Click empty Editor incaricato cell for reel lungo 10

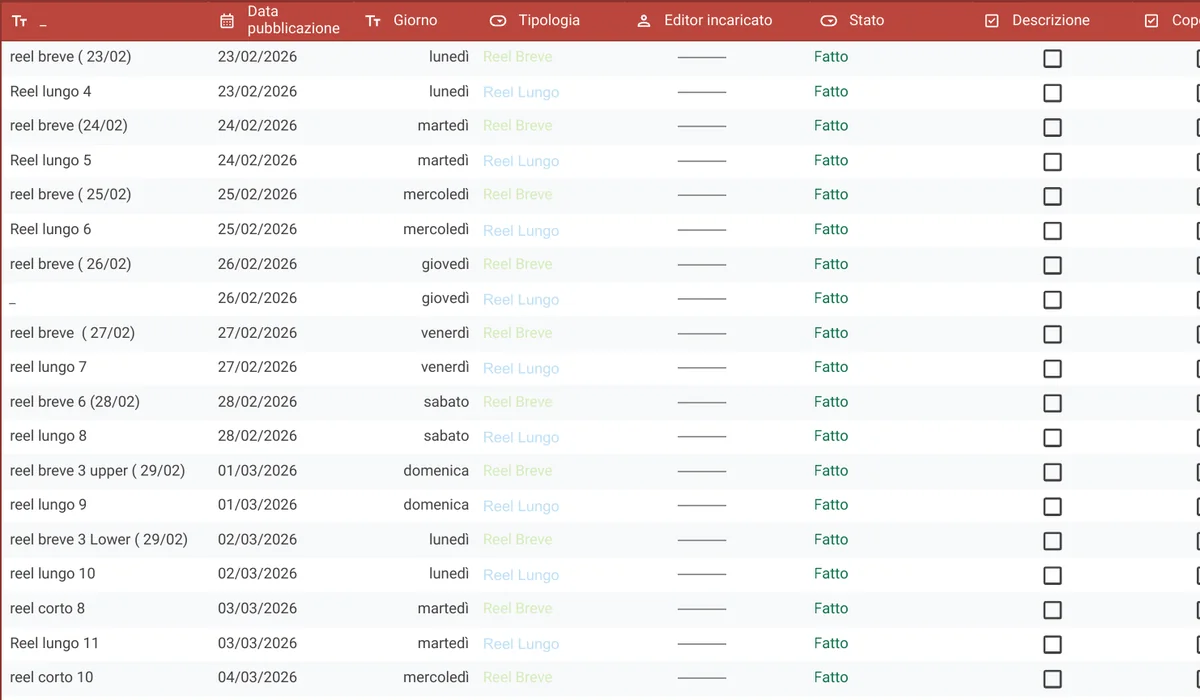click(x=702, y=574)
